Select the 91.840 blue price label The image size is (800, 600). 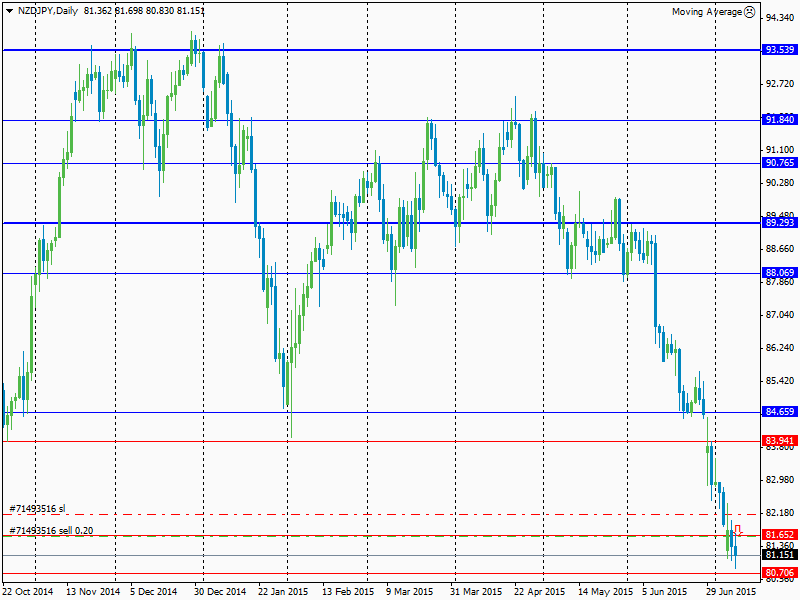tap(780, 119)
